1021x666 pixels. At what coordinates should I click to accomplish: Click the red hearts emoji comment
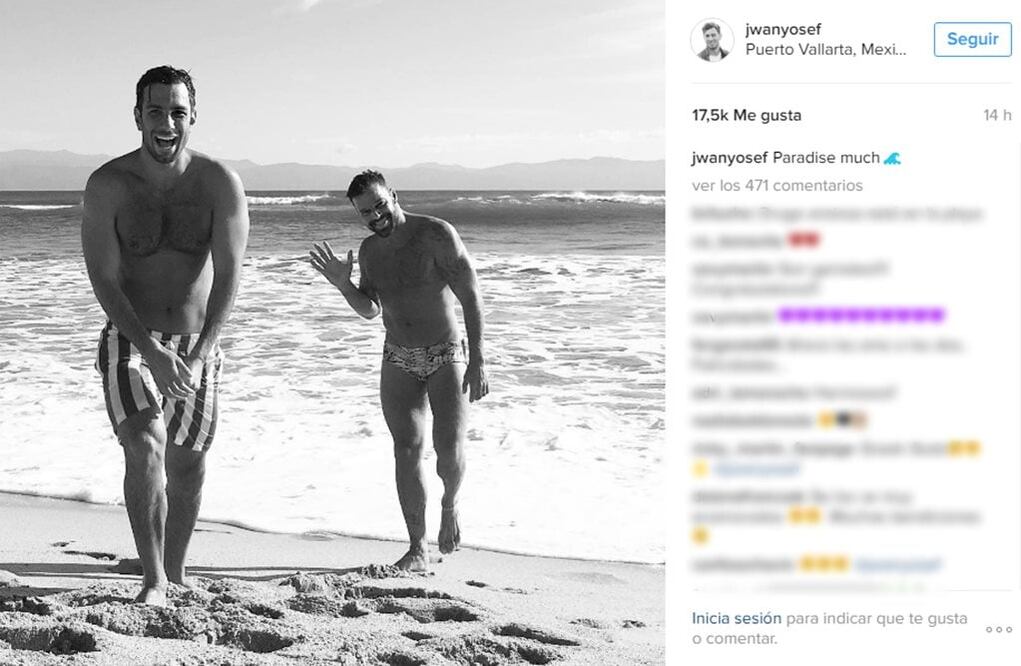coord(804,240)
